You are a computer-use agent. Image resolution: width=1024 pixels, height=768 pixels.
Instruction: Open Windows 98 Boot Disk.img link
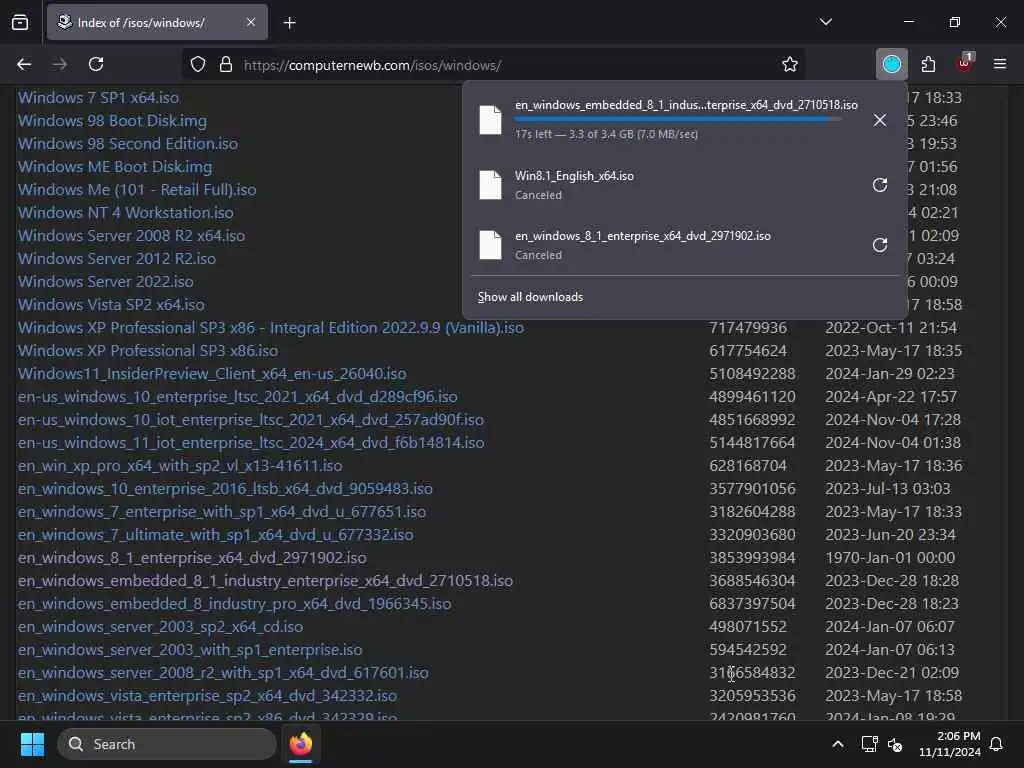pyautogui.click(x=112, y=121)
